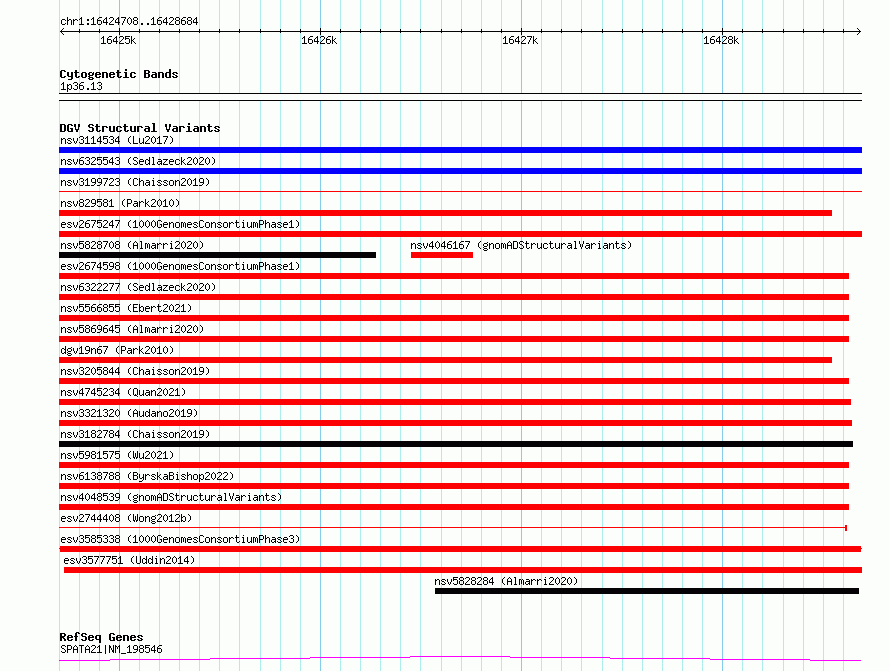Click the 16427k ruler tick label
890x671 pixels.
click(520, 40)
